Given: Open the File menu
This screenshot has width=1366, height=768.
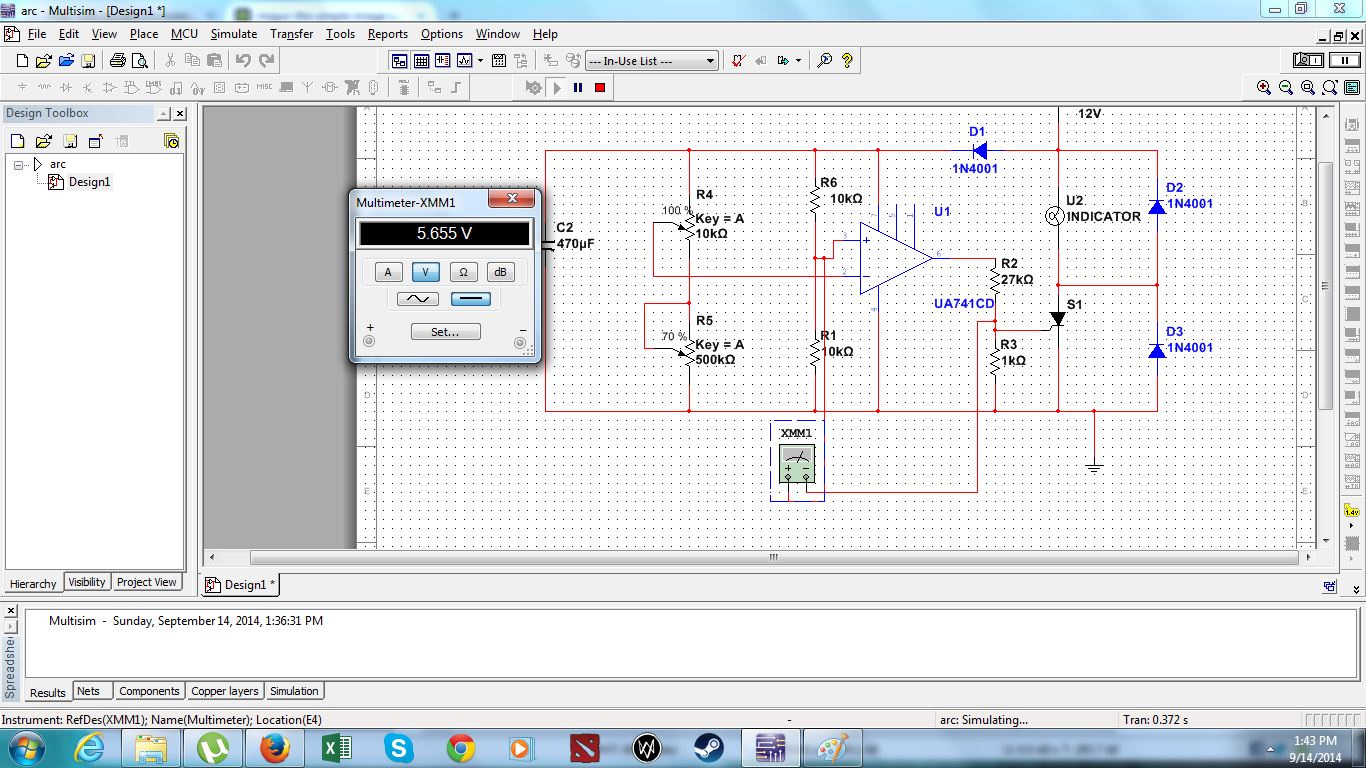Looking at the screenshot, I should click(37, 34).
